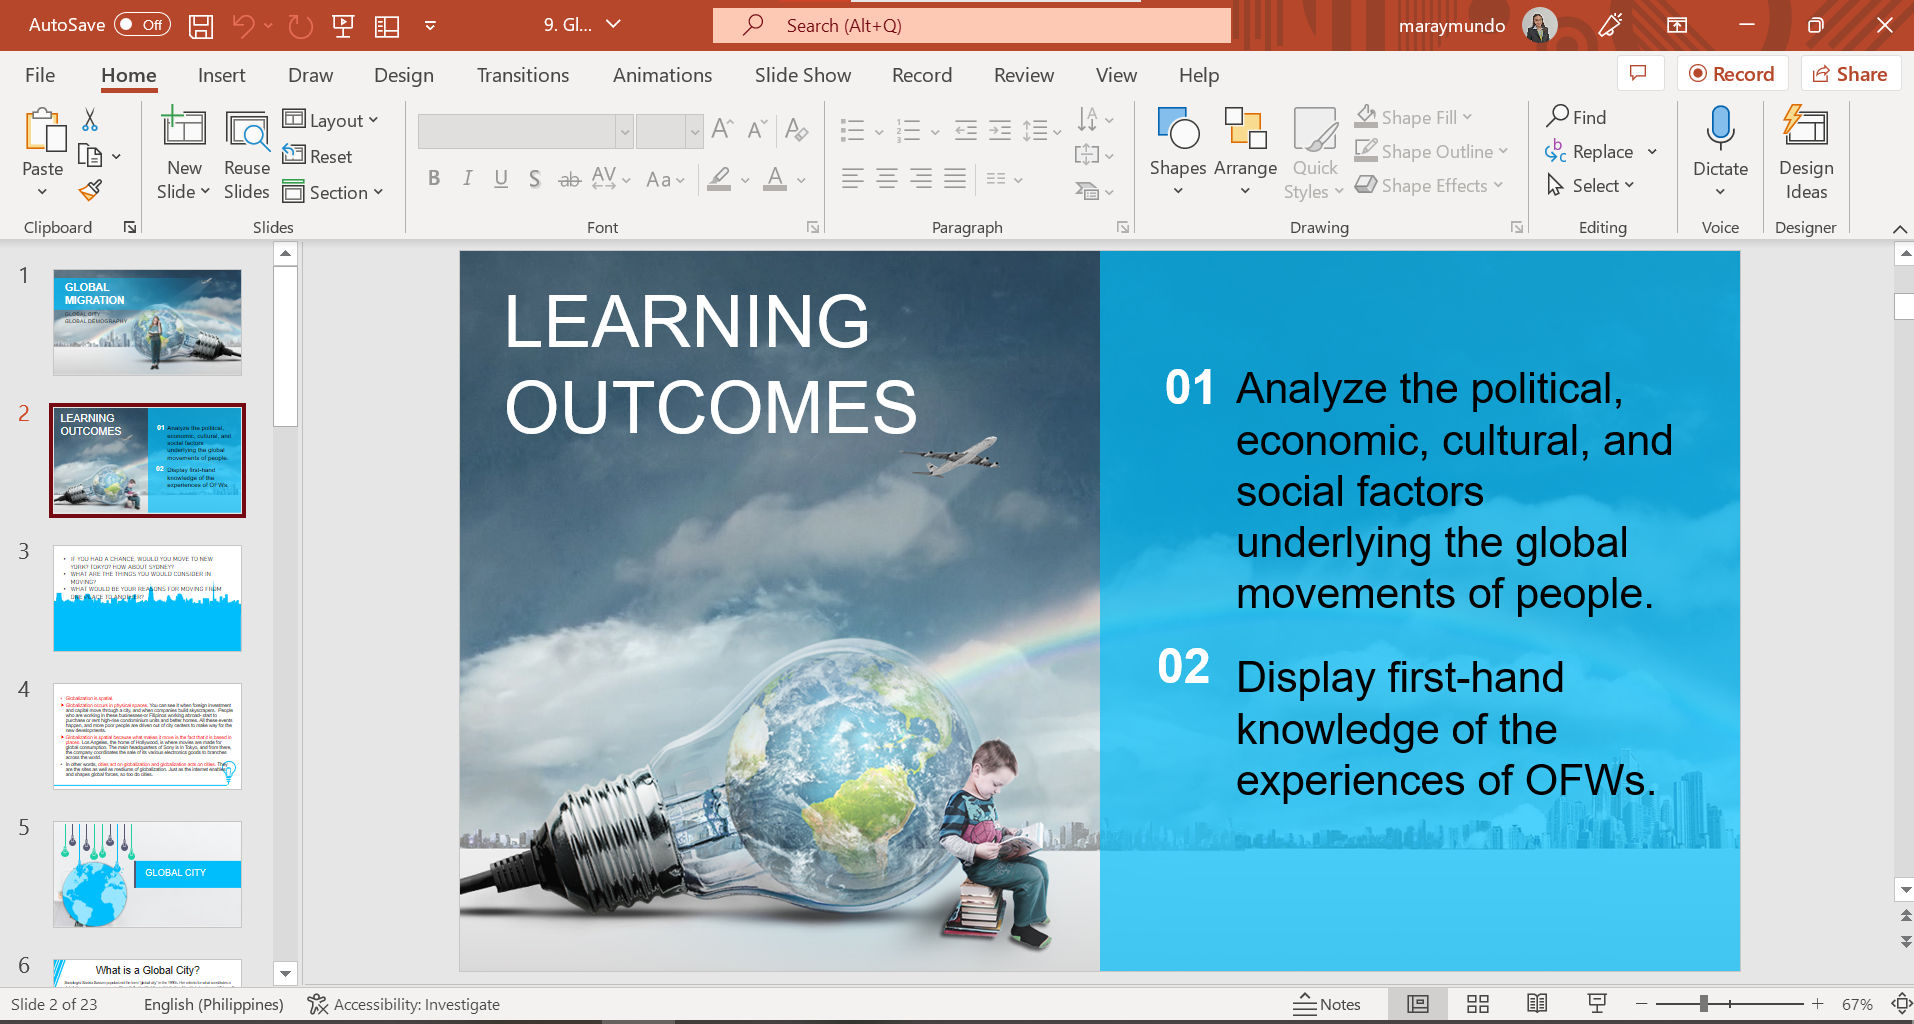Click the Reuse Slides icon
Viewport: 1914px width, 1024px height.
tap(246, 152)
